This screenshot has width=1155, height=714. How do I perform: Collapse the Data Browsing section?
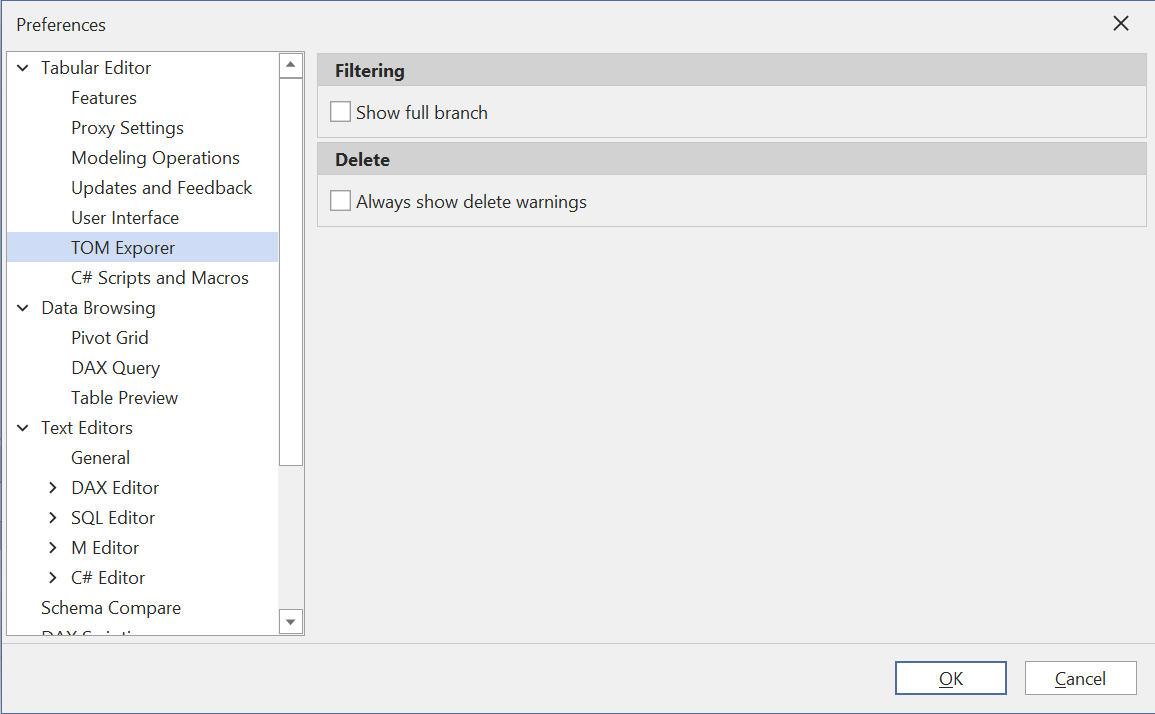[x=22, y=307]
